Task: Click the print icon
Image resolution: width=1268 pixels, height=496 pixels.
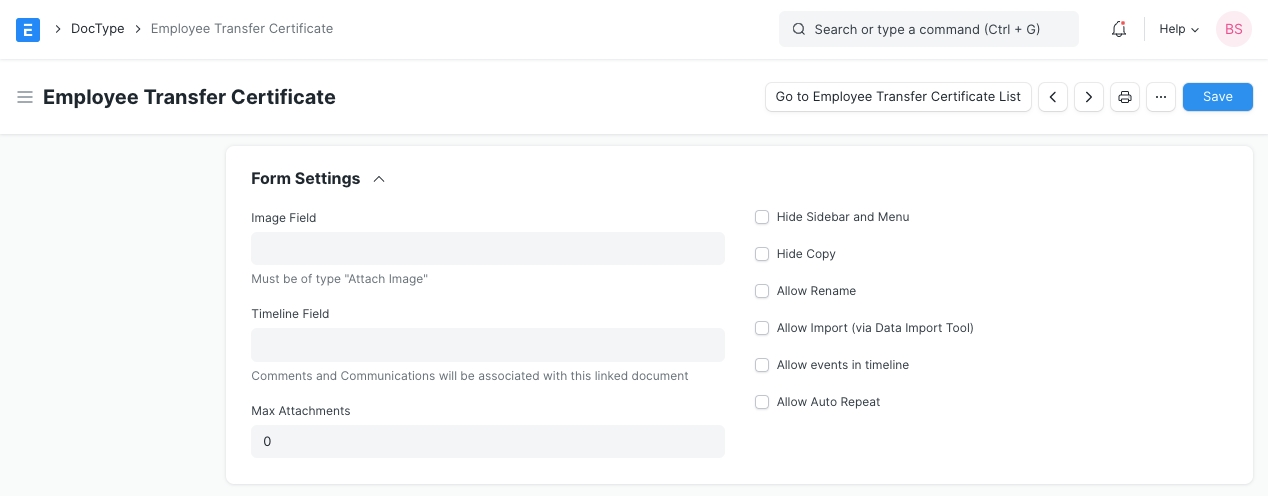Action: point(1125,97)
